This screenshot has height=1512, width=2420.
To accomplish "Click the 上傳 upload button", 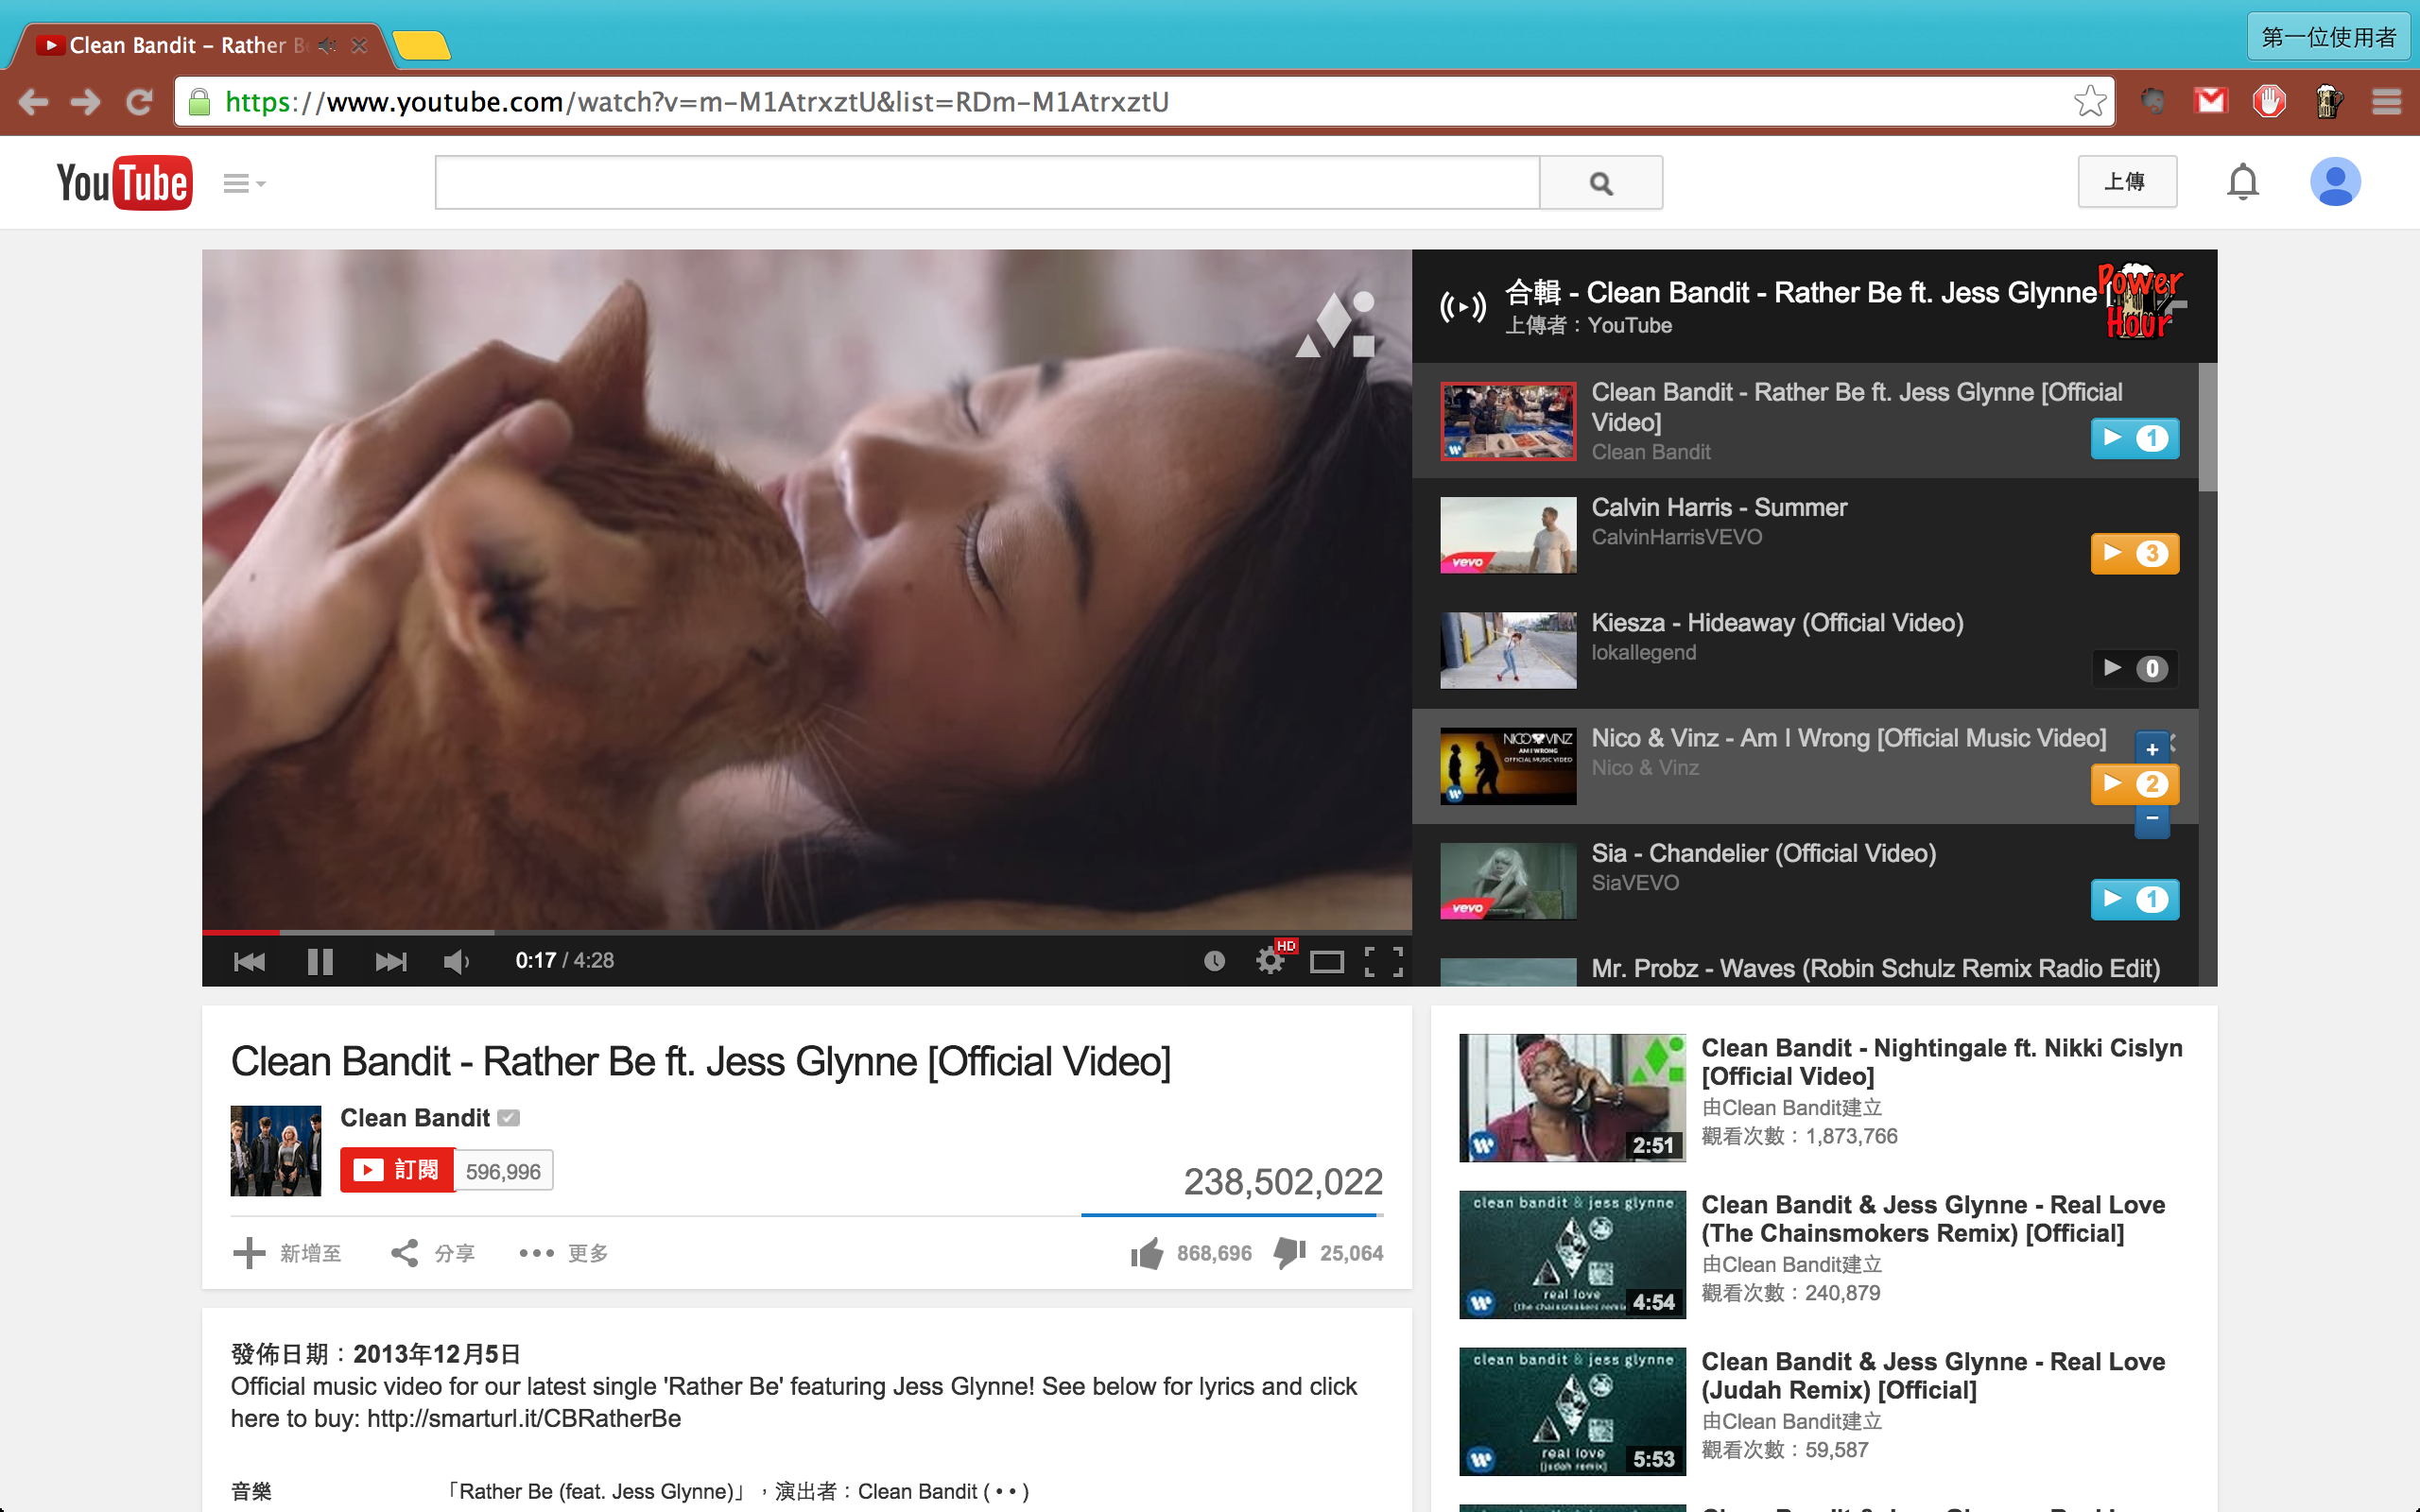I will [x=2126, y=182].
